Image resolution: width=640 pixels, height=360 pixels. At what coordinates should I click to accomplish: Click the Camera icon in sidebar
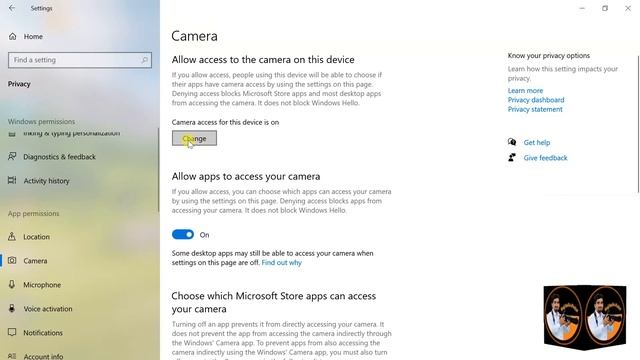click(12, 260)
